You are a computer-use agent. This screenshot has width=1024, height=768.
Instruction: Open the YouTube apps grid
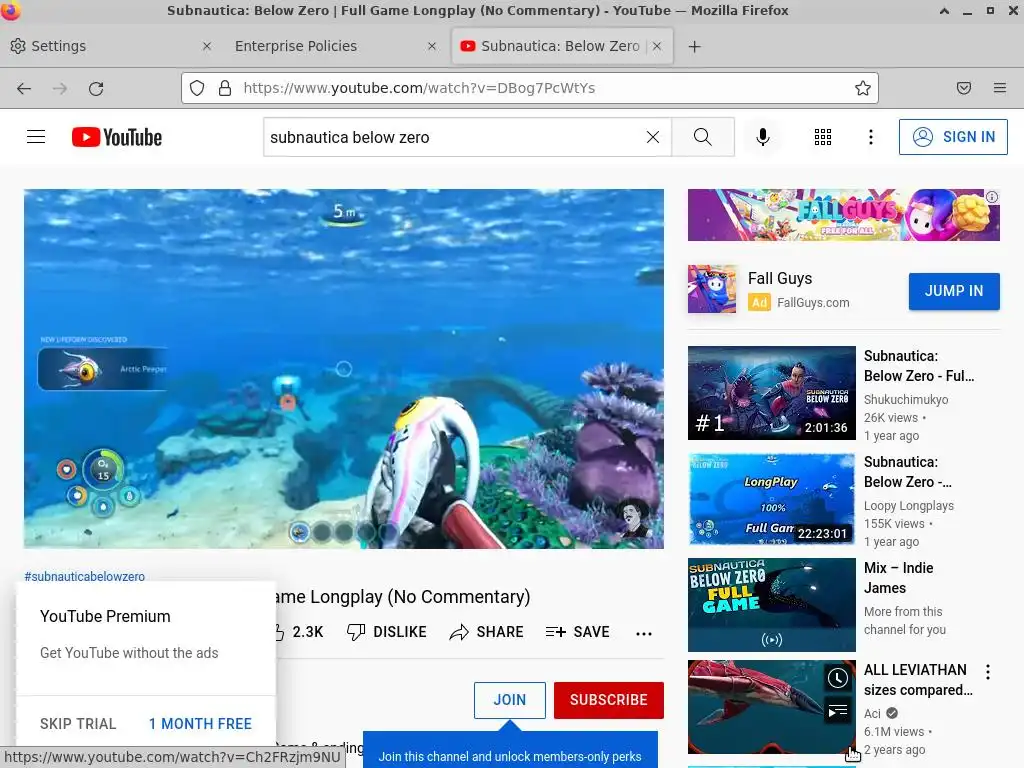(823, 137)
